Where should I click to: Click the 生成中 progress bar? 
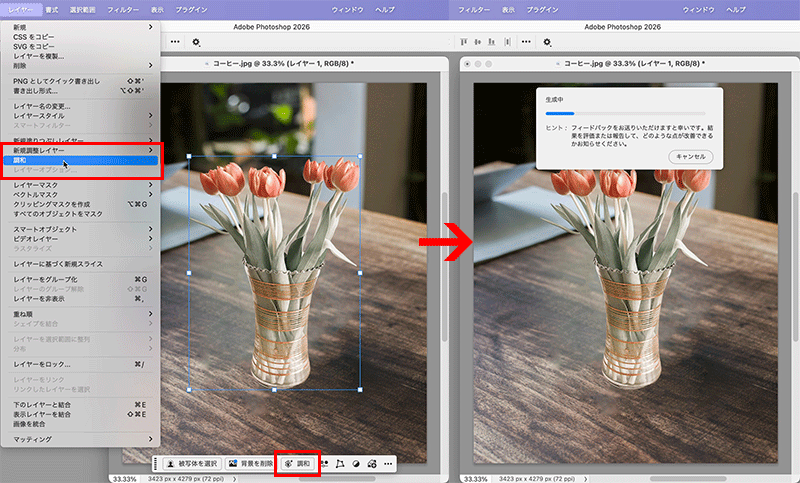click(x=622, y=114)
